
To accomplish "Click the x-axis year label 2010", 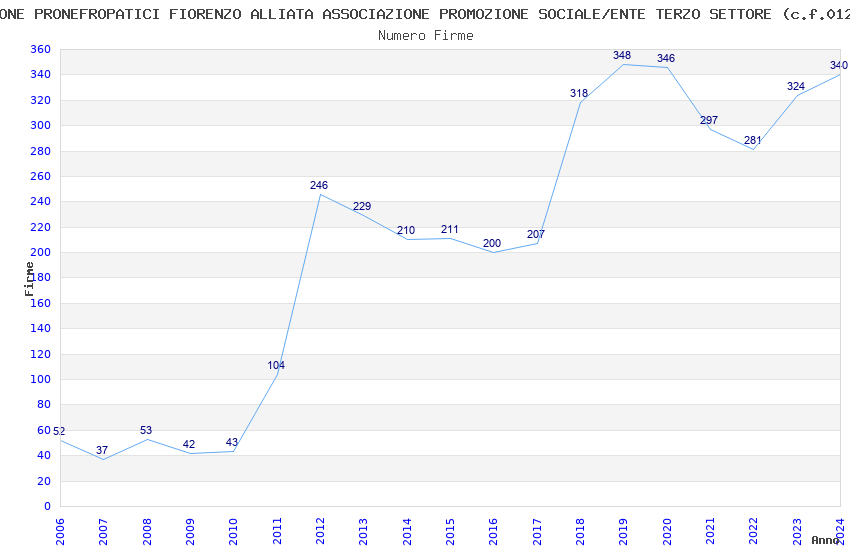I will pyautogui.click(x=234, y=532).
